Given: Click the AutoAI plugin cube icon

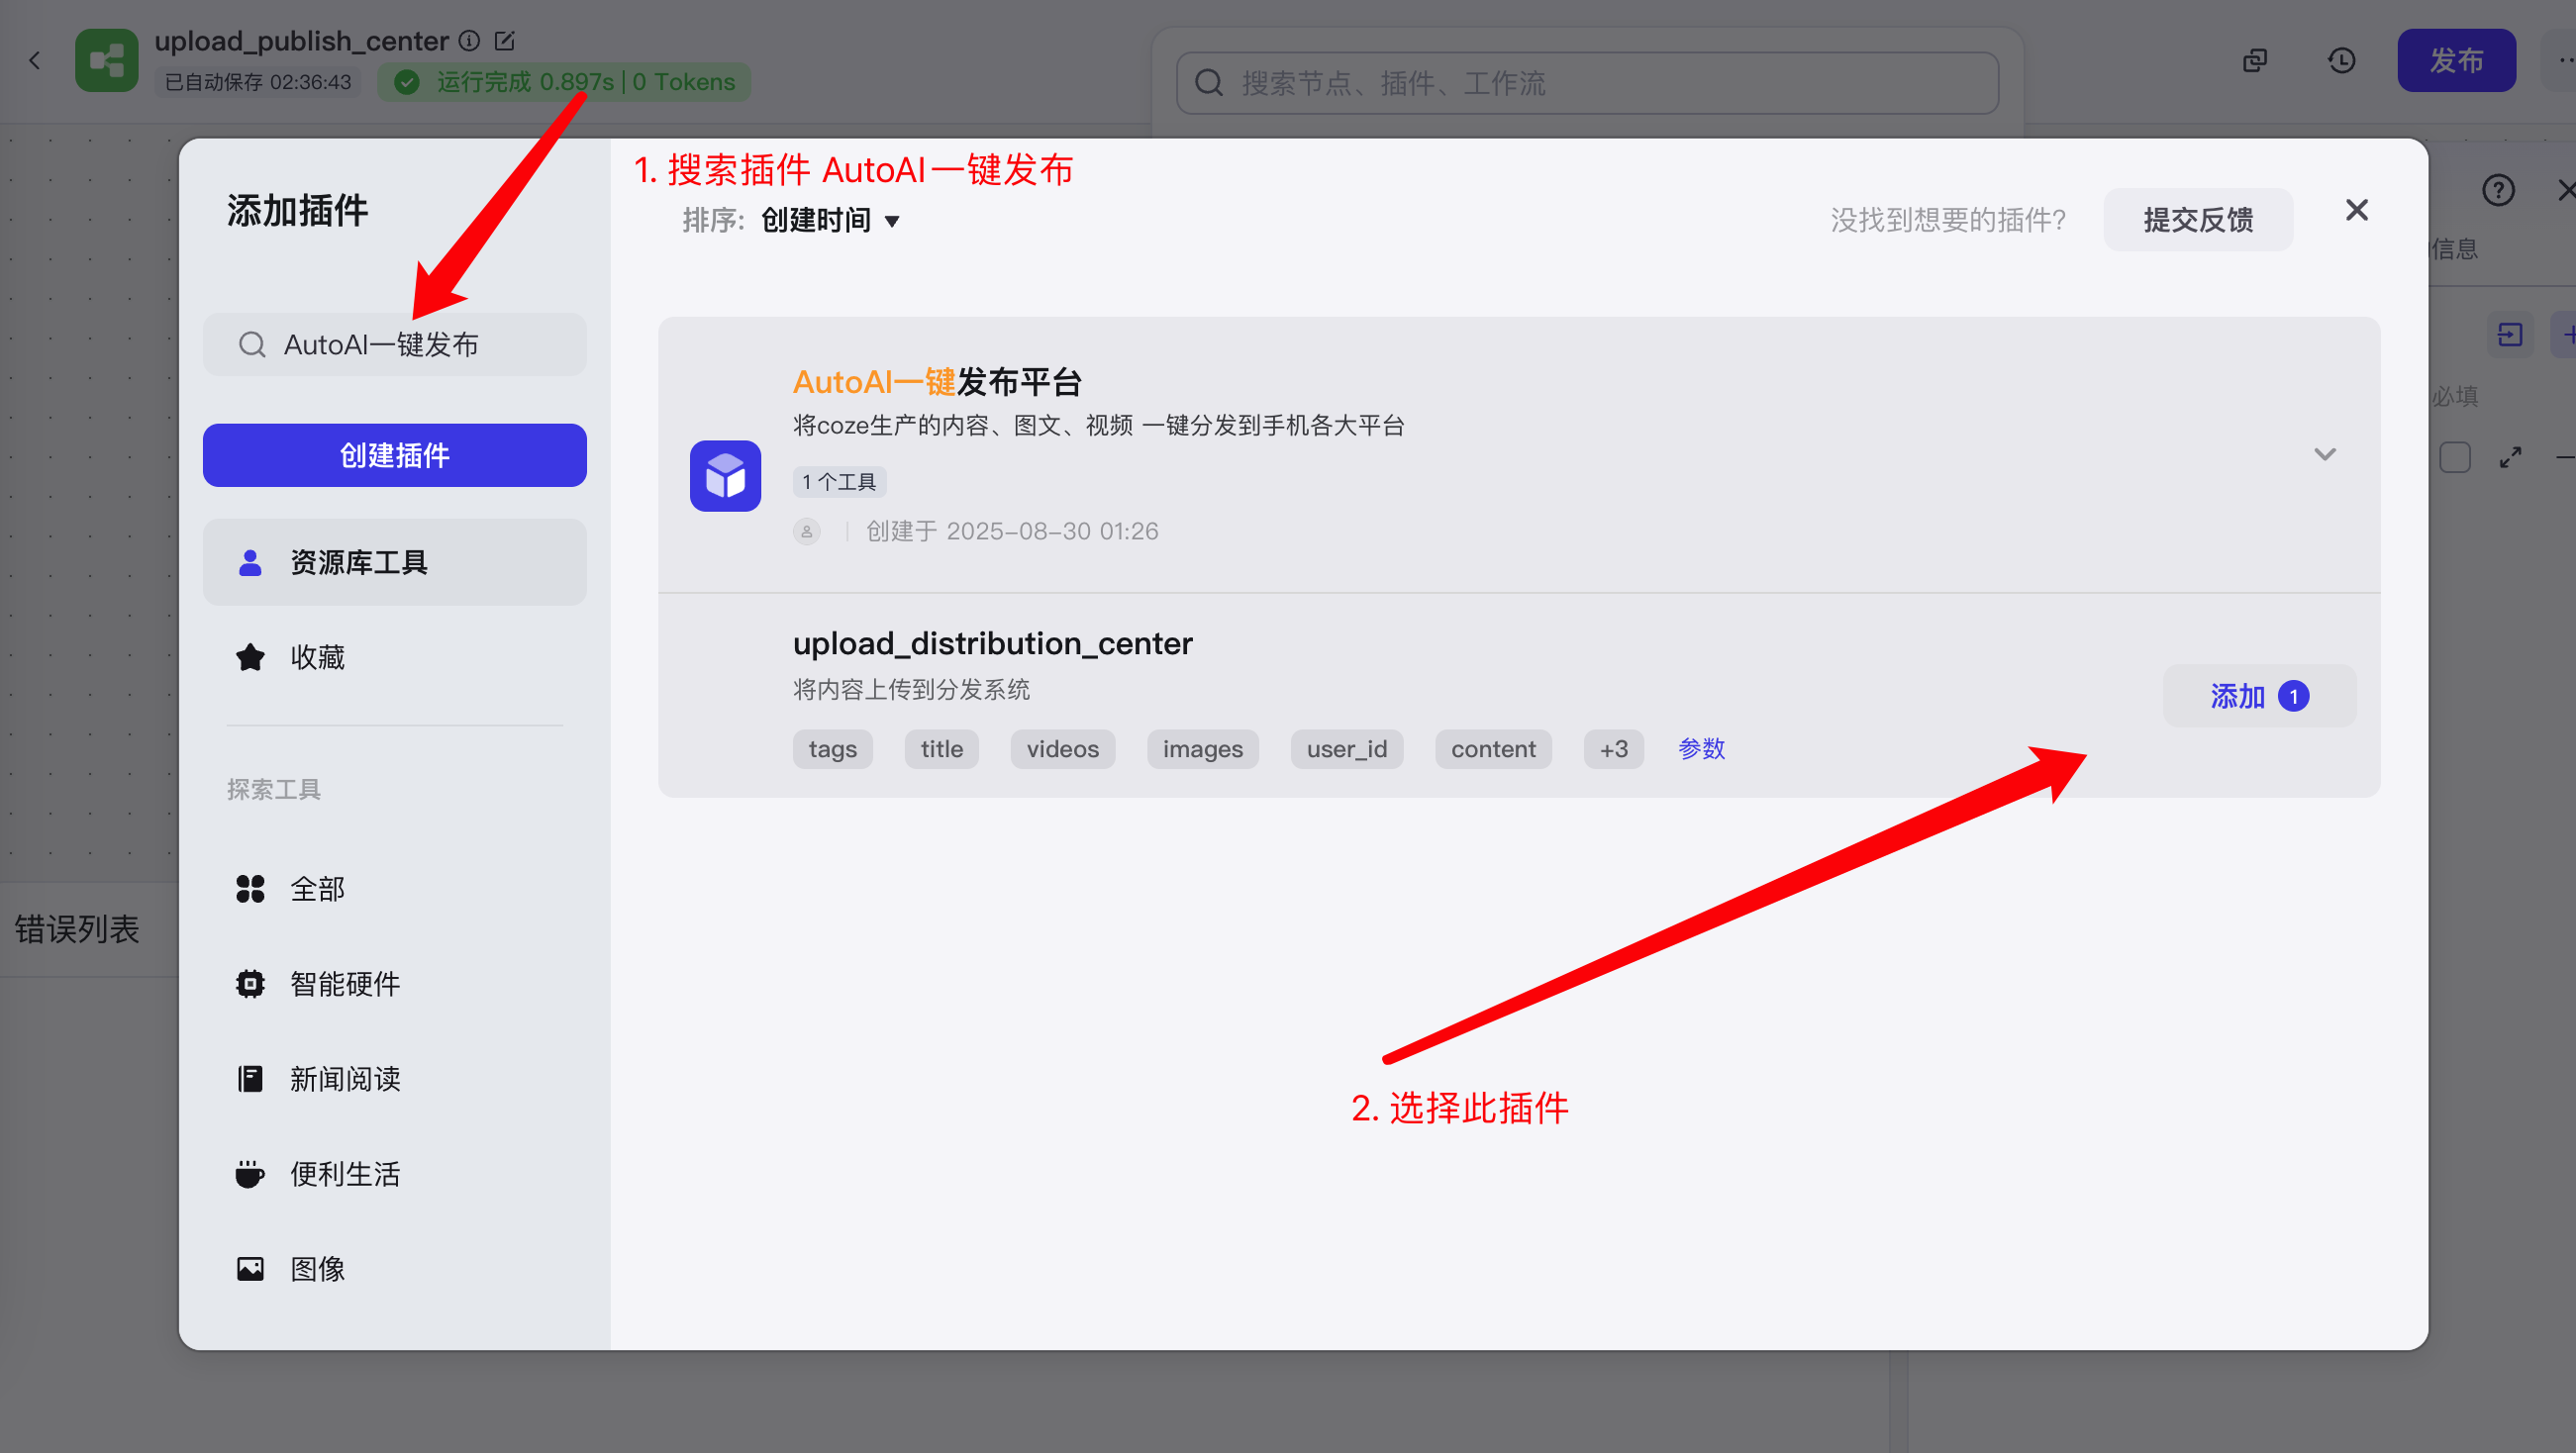Looking at the screenshot, I should (x=725, y=476).
